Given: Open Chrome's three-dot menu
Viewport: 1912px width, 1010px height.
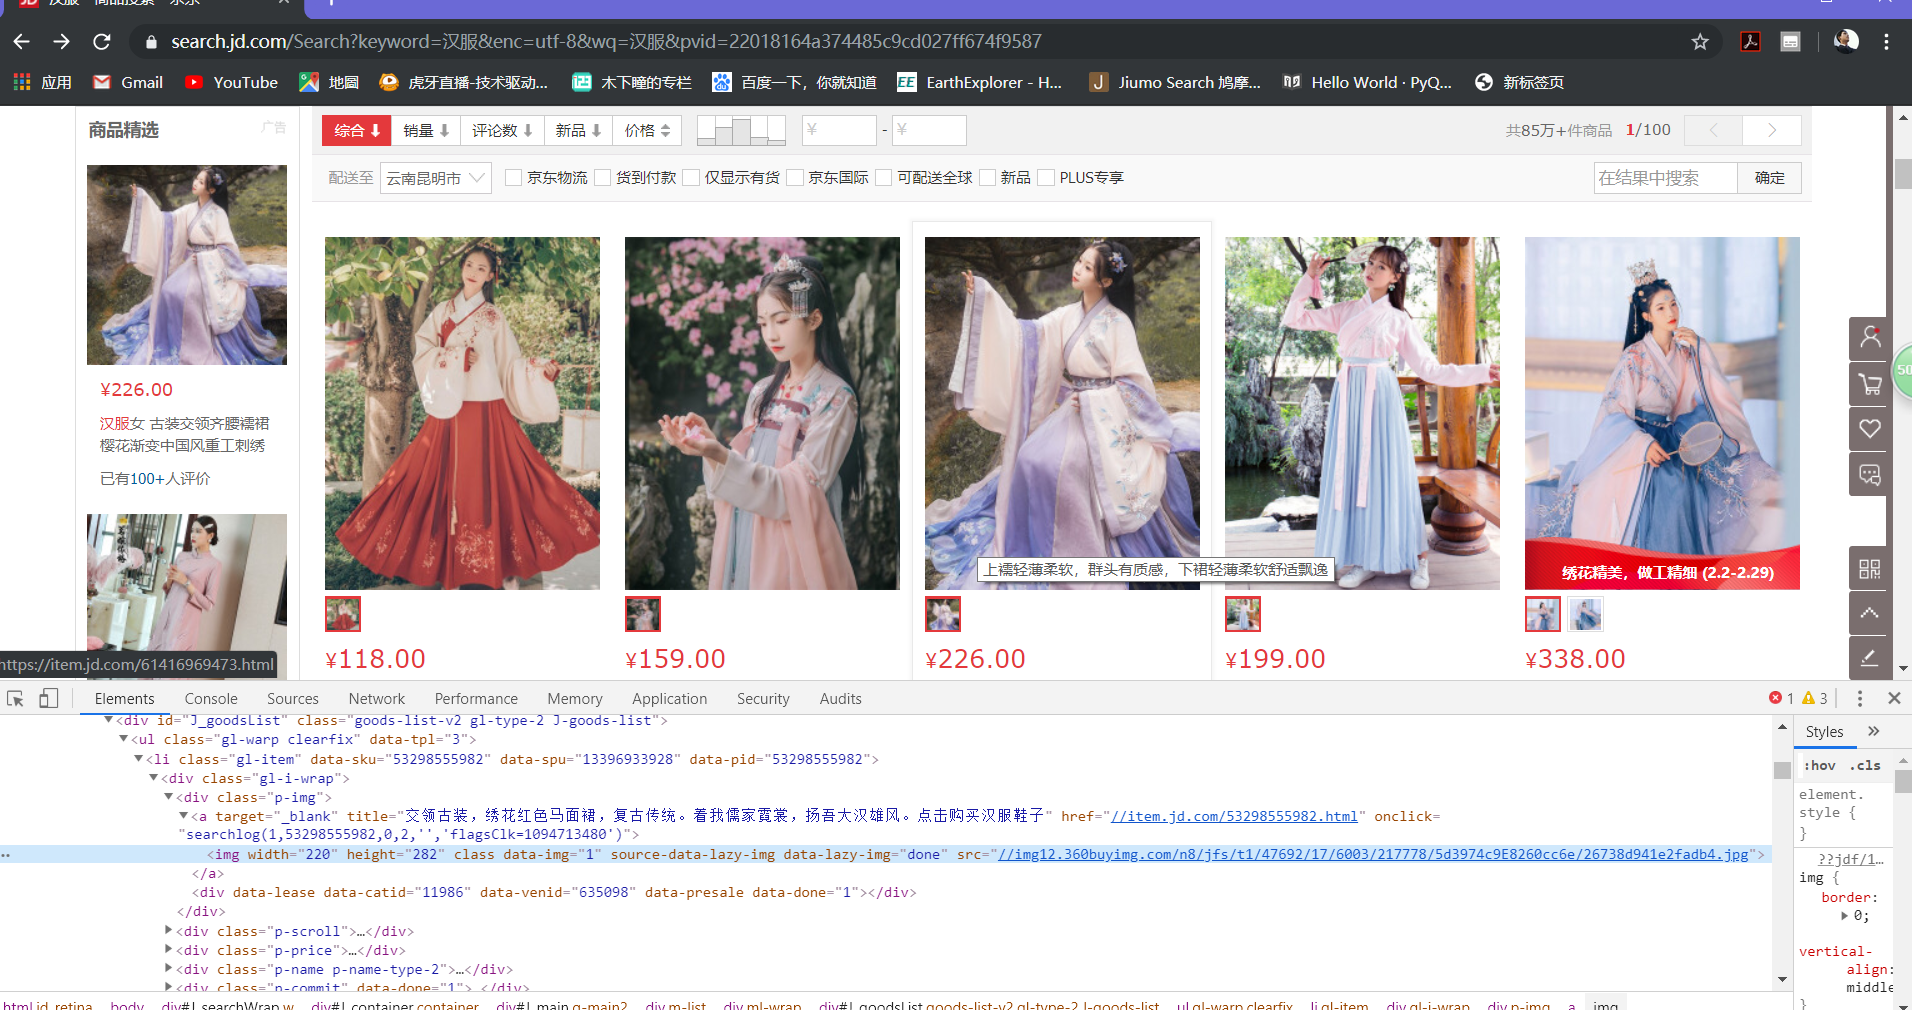Looking at the screenshot, I should 1886,41.
